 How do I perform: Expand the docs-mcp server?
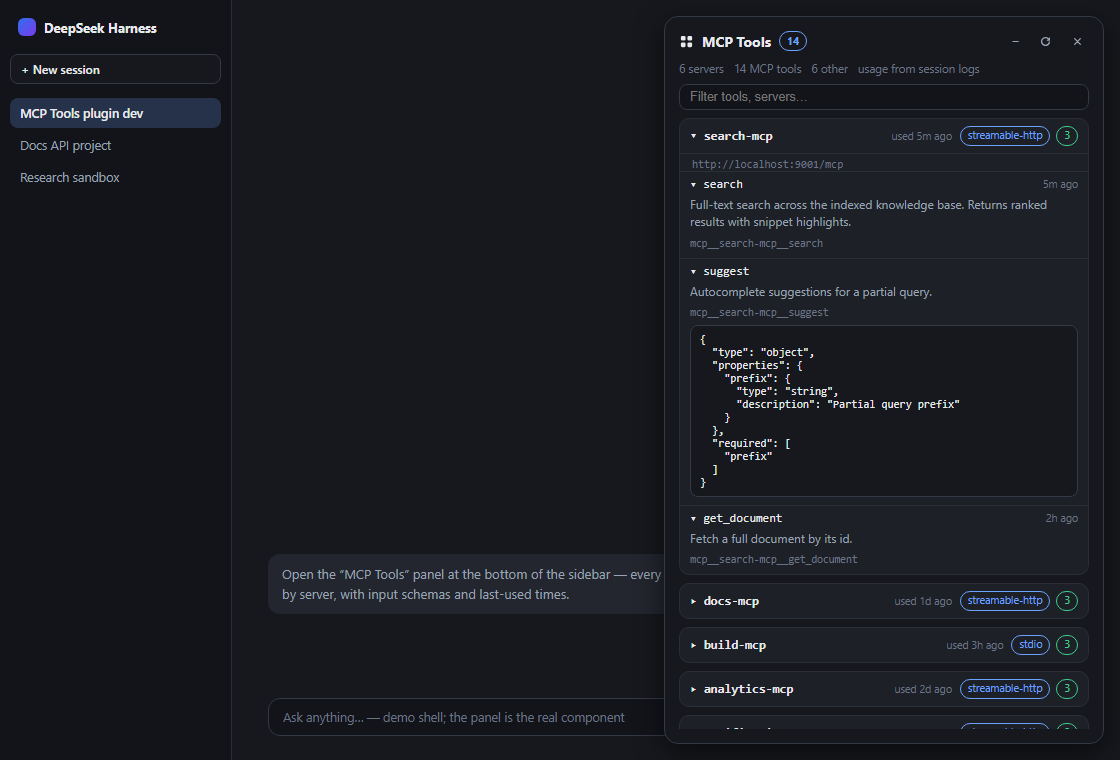tap(694, 601)
